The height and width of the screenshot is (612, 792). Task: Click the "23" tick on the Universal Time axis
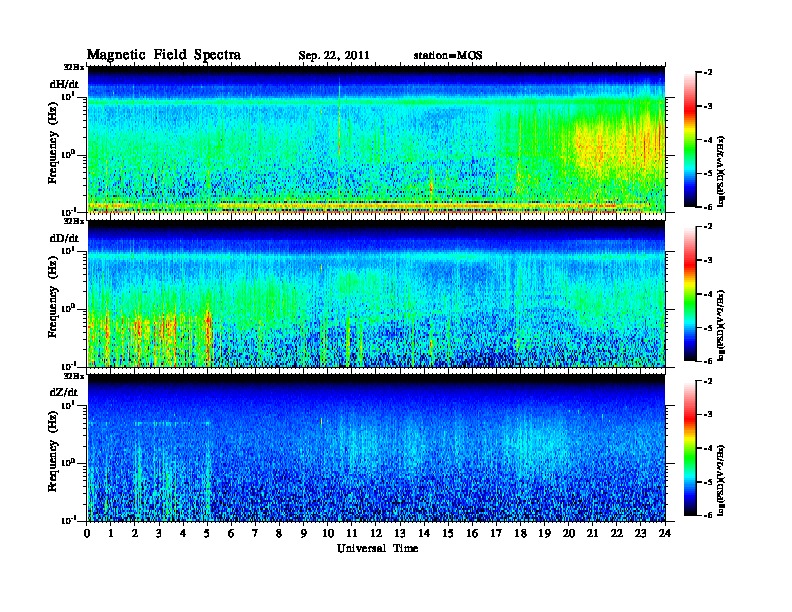pyautogui.click(x=641, y=533)
